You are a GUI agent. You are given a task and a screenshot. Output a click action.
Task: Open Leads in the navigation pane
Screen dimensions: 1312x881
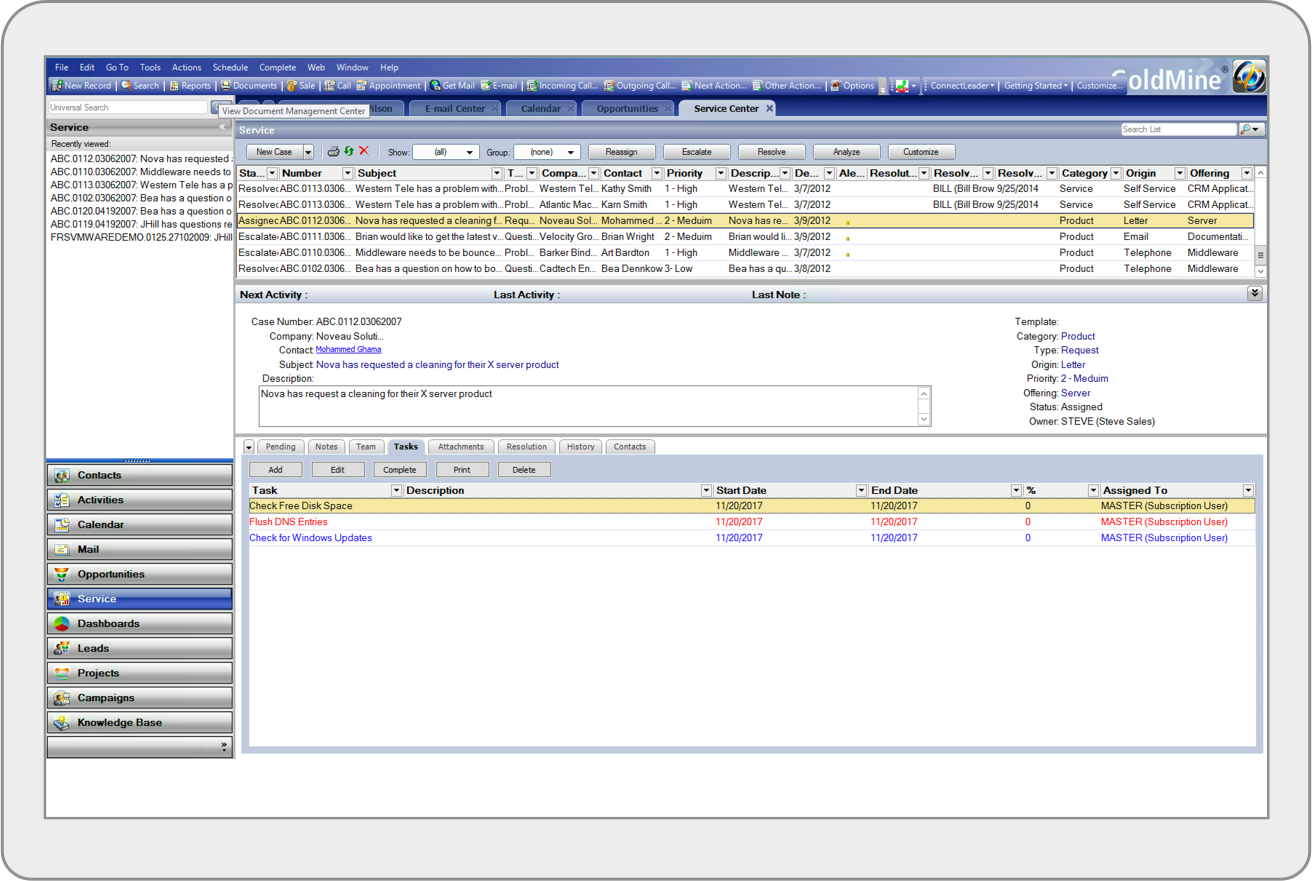tap(139, 648)
